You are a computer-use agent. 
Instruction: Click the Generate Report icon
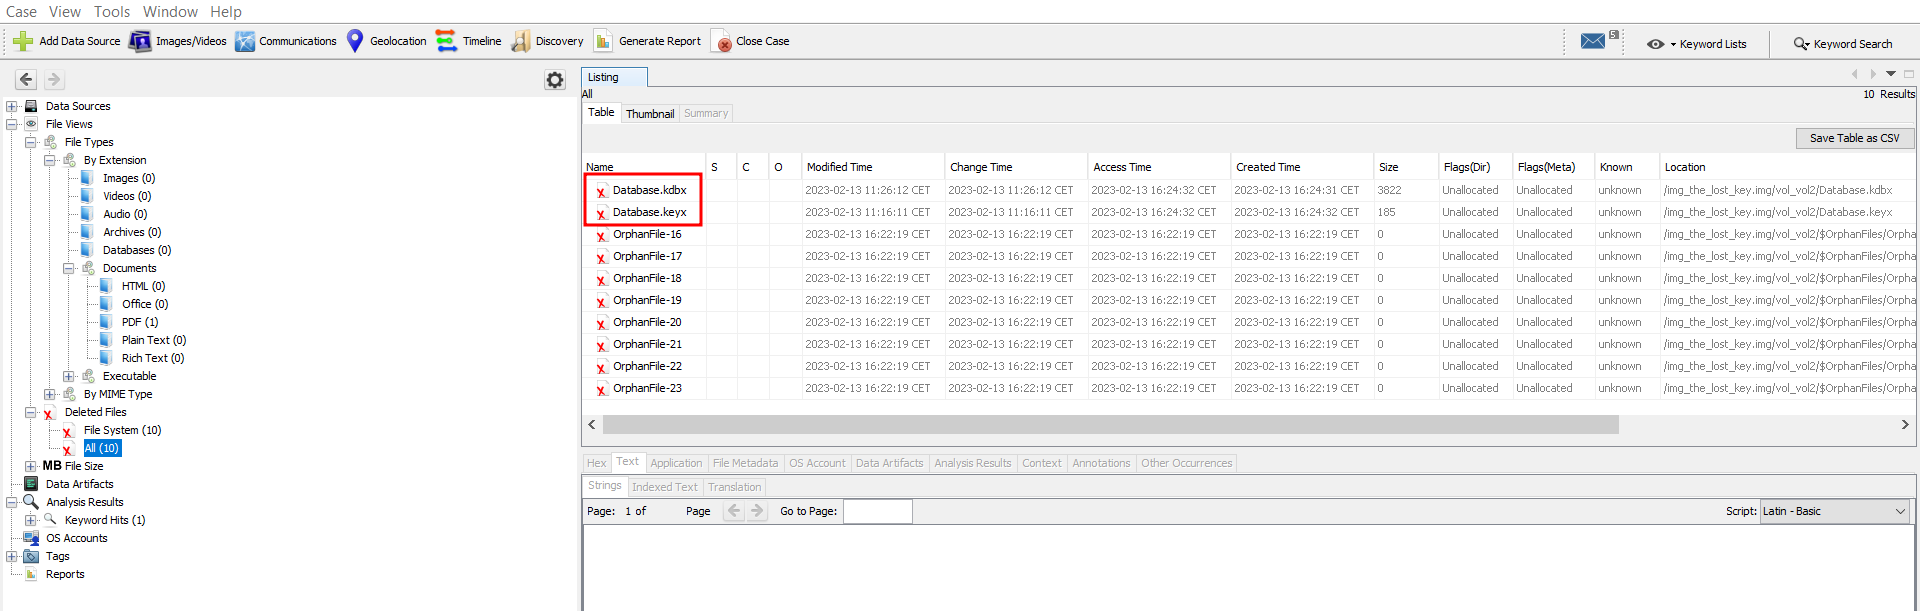point(603,41)
